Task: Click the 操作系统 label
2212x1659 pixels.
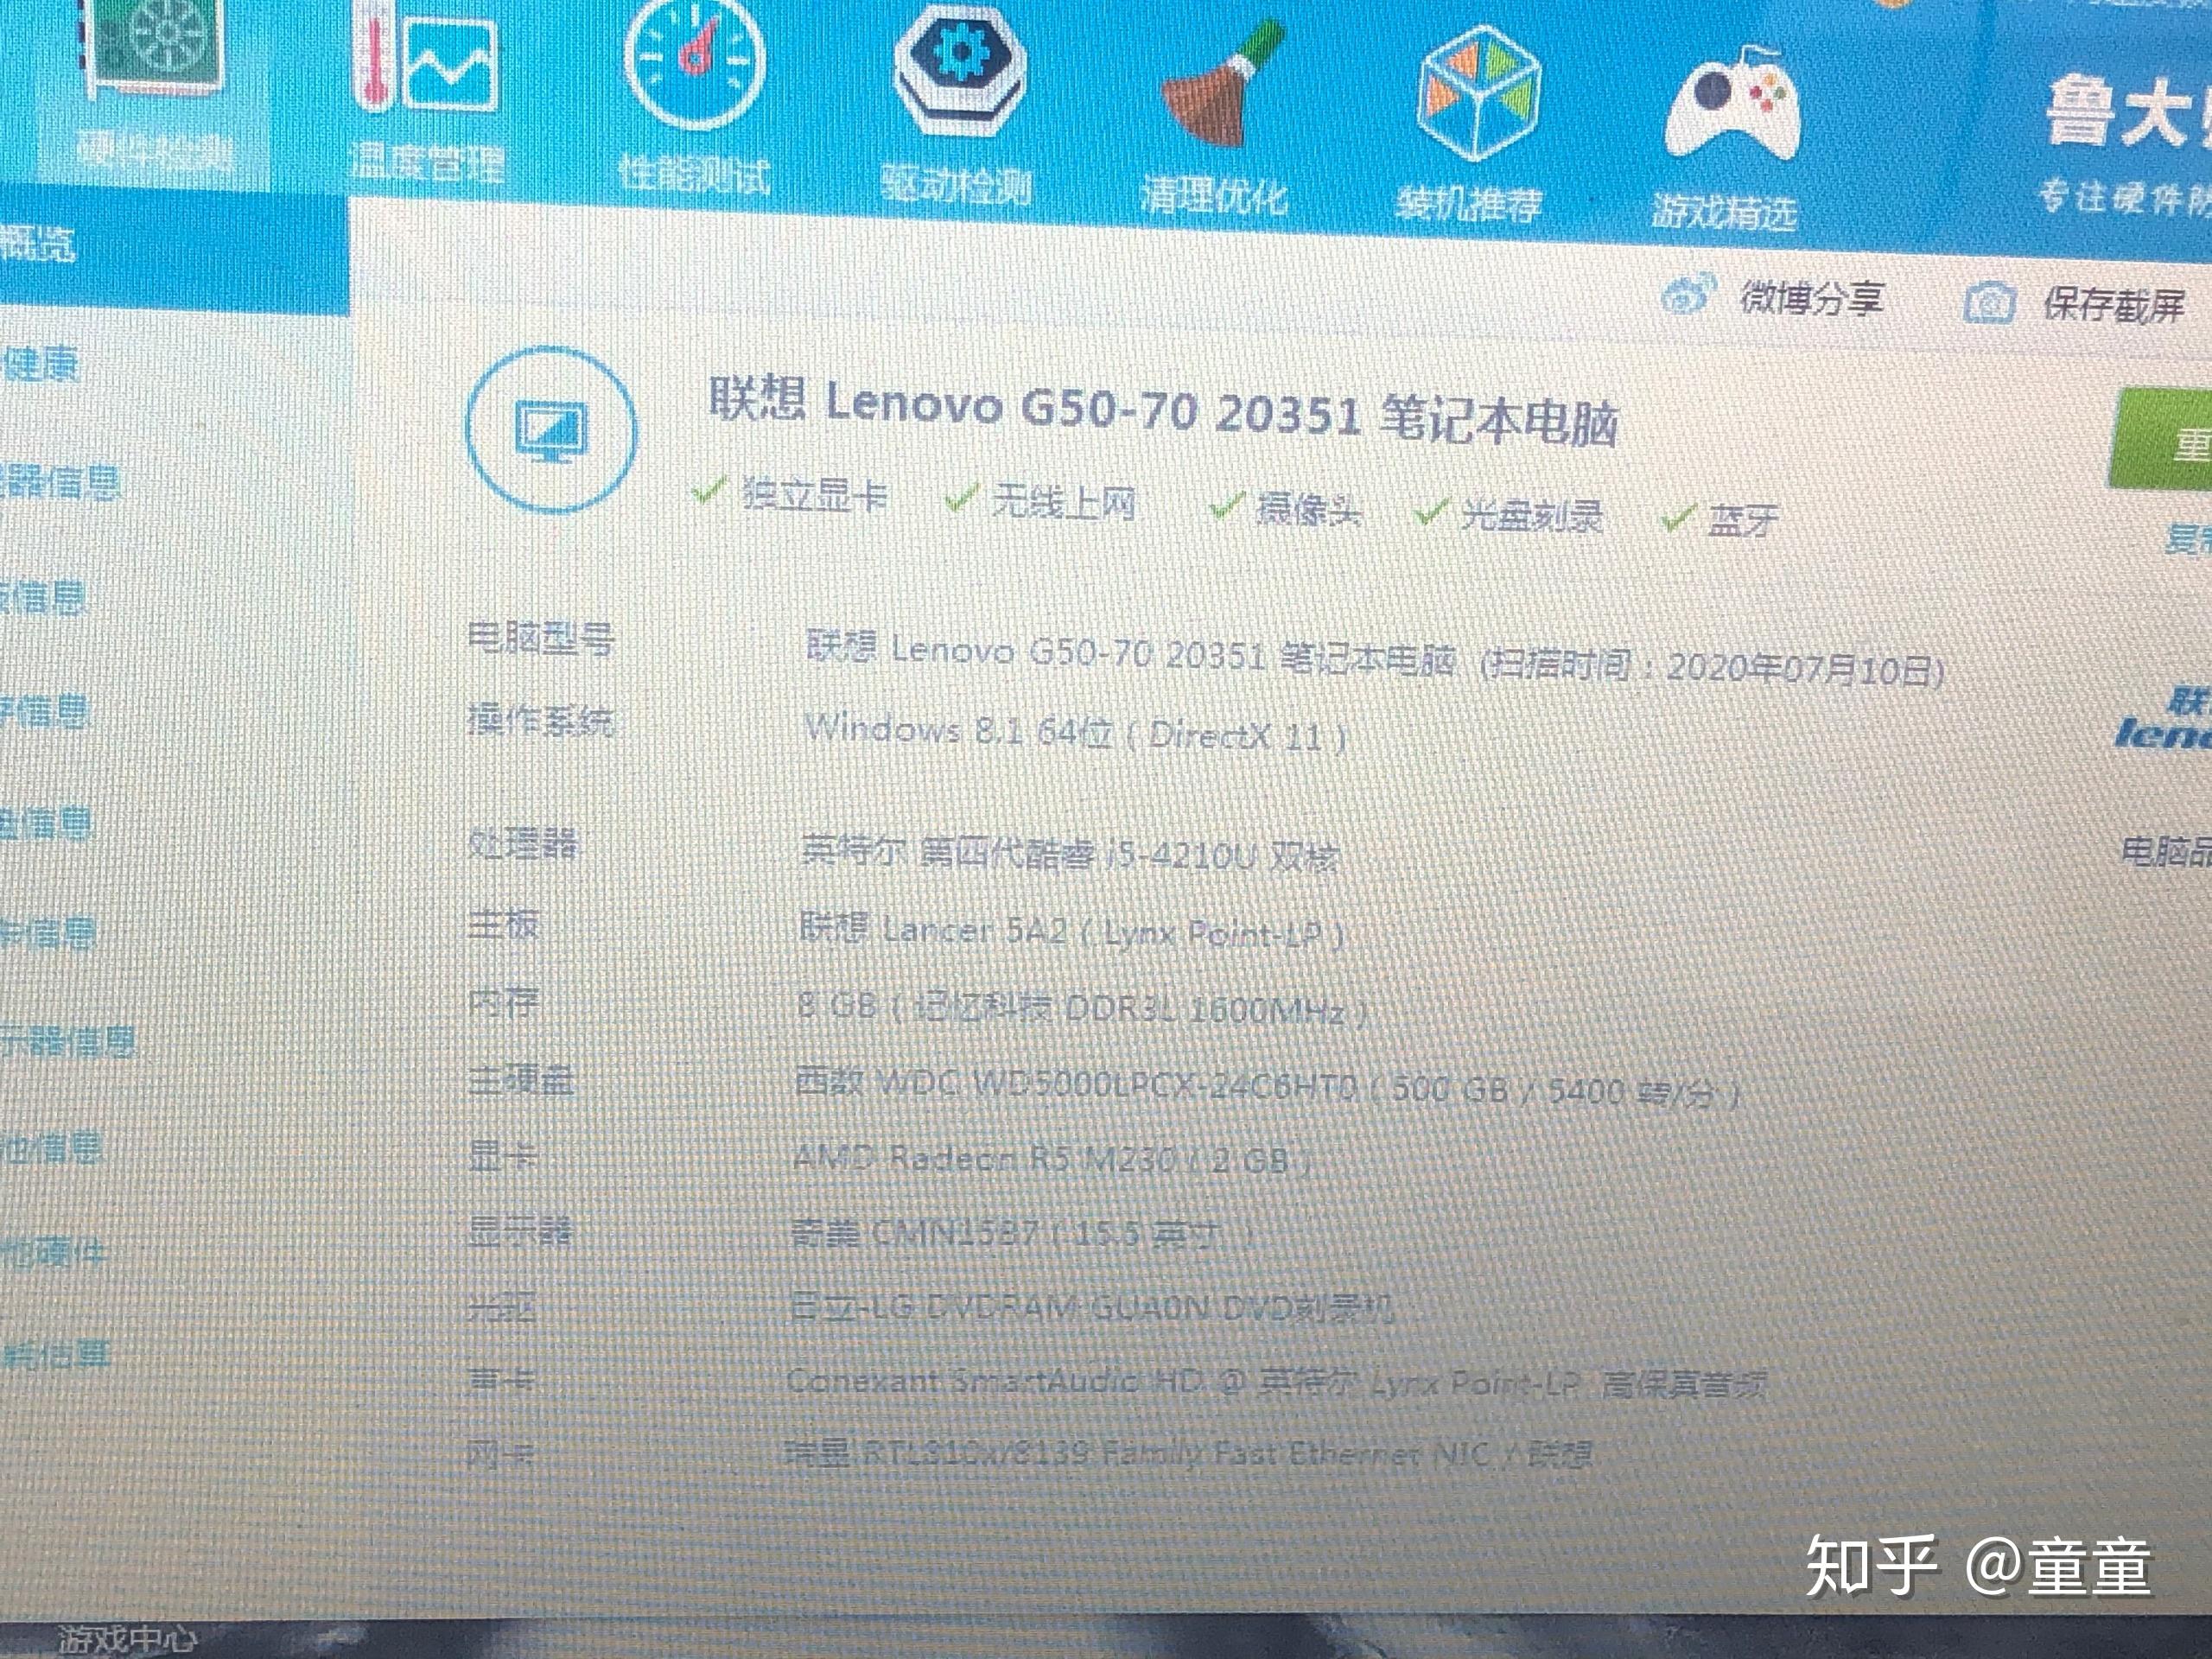Action: tap(540, 720)
